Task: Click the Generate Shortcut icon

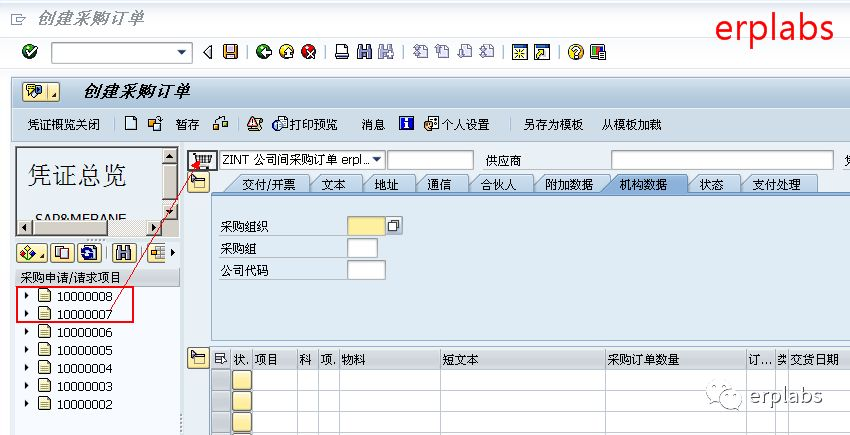Action: [542, 52]
